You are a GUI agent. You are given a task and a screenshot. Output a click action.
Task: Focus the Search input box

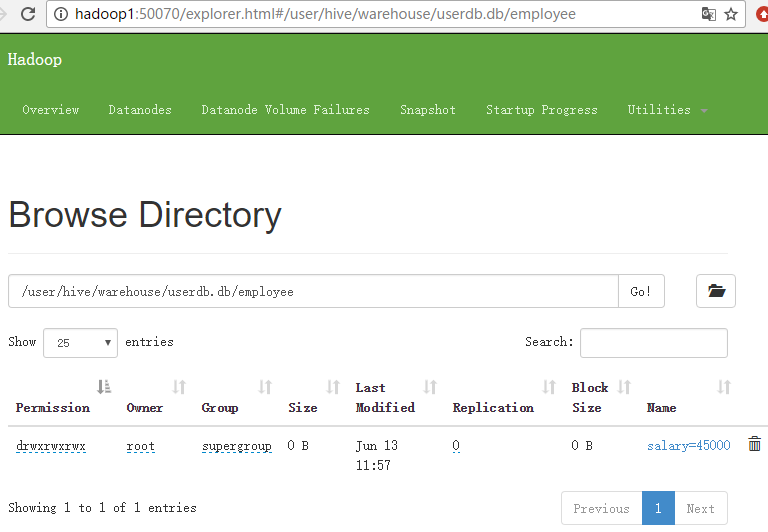click(x=653, y=343)
